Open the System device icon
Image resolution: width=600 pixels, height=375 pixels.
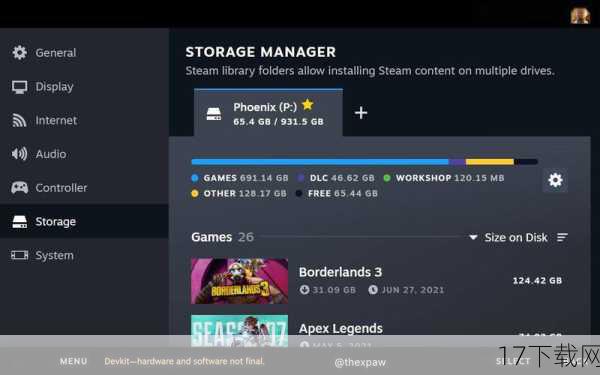20,255
